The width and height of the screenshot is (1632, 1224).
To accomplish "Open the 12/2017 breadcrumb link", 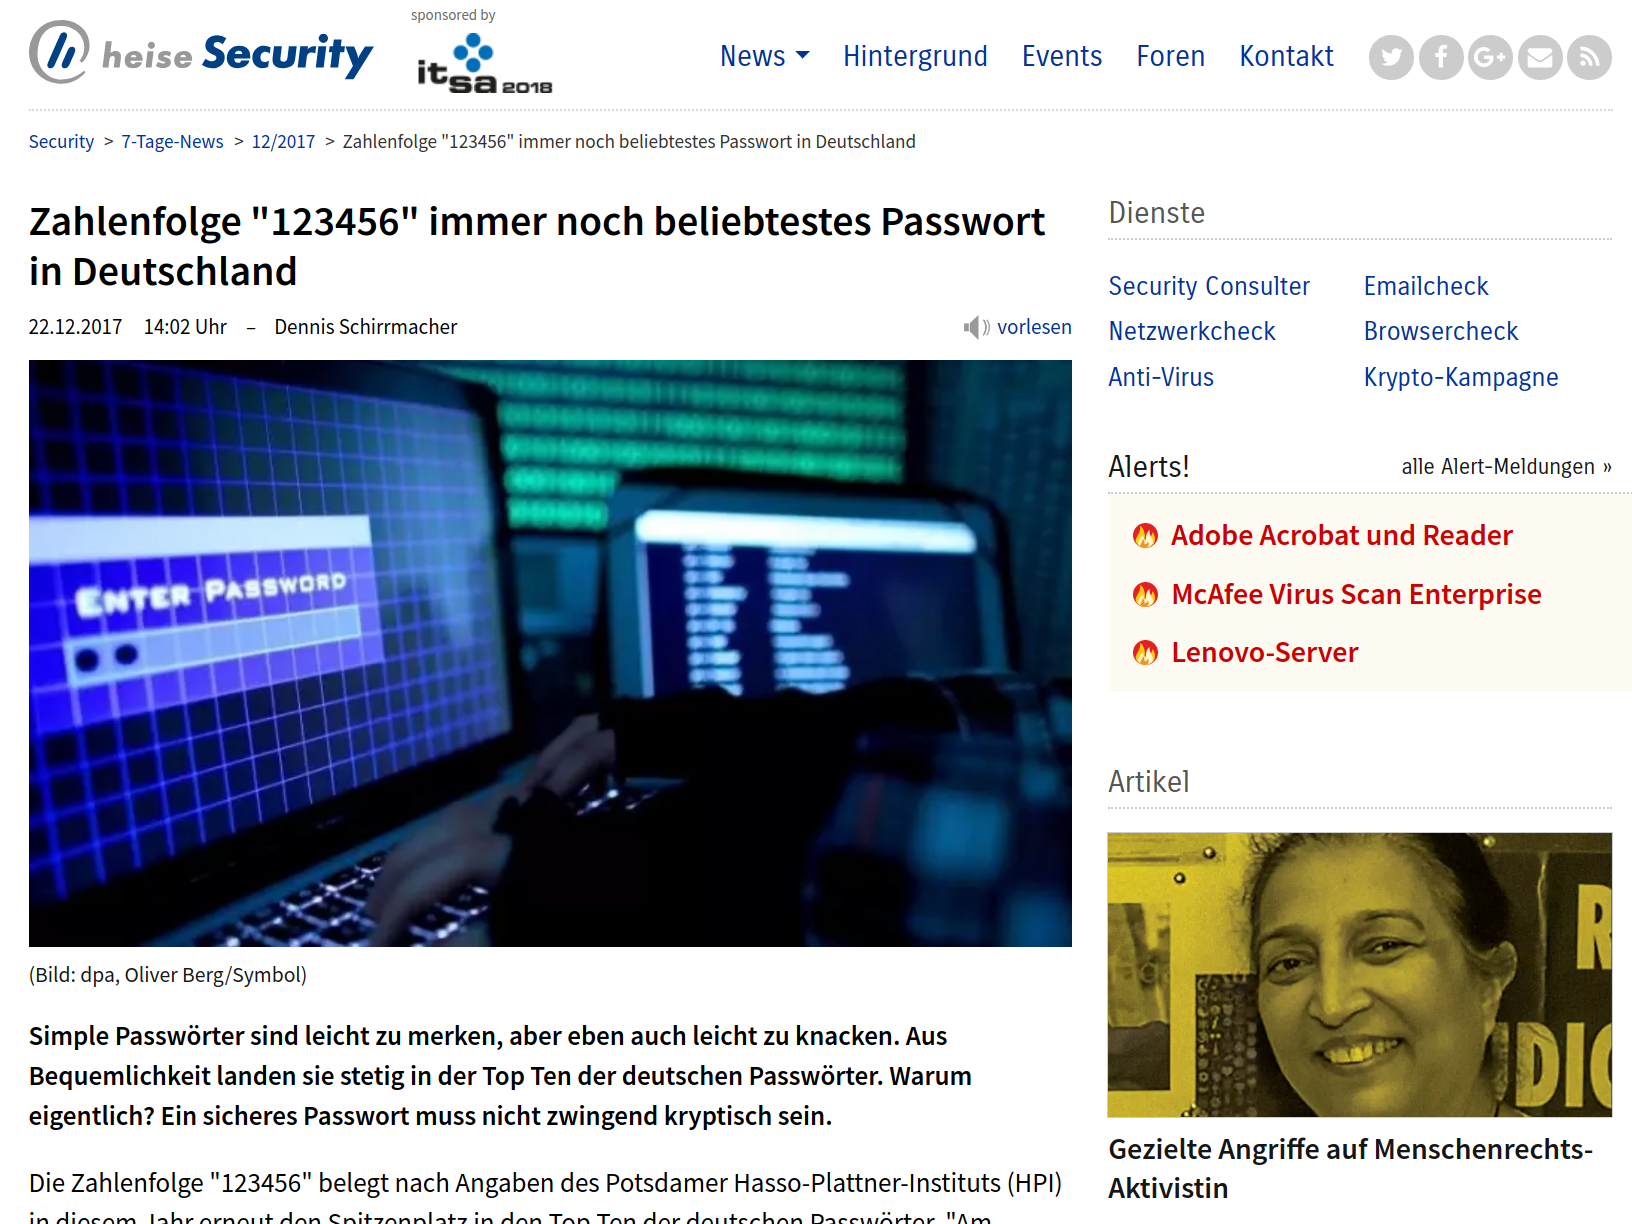I will pyautogui.click(x=283, y=142).
